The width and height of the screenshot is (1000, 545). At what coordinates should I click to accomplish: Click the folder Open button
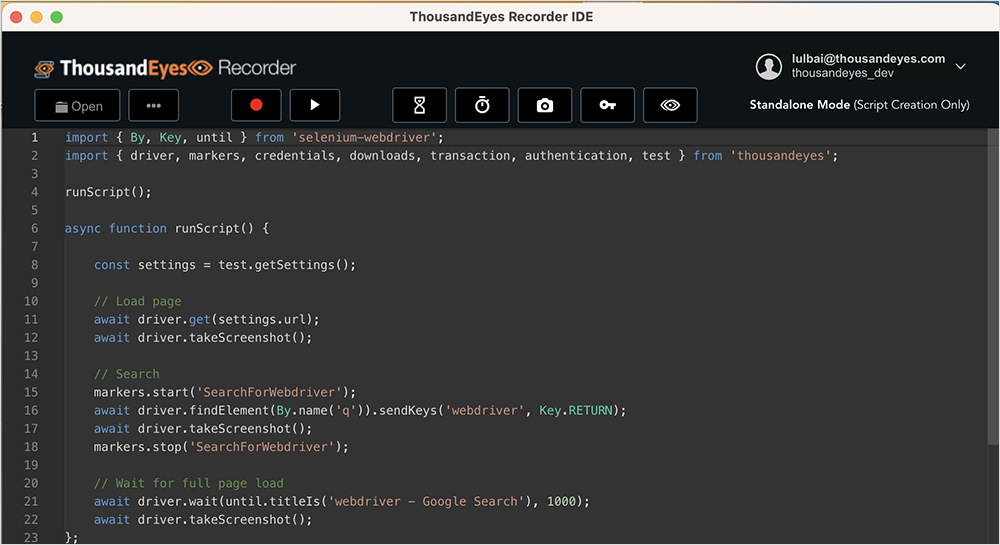click(x=78, y=106)
